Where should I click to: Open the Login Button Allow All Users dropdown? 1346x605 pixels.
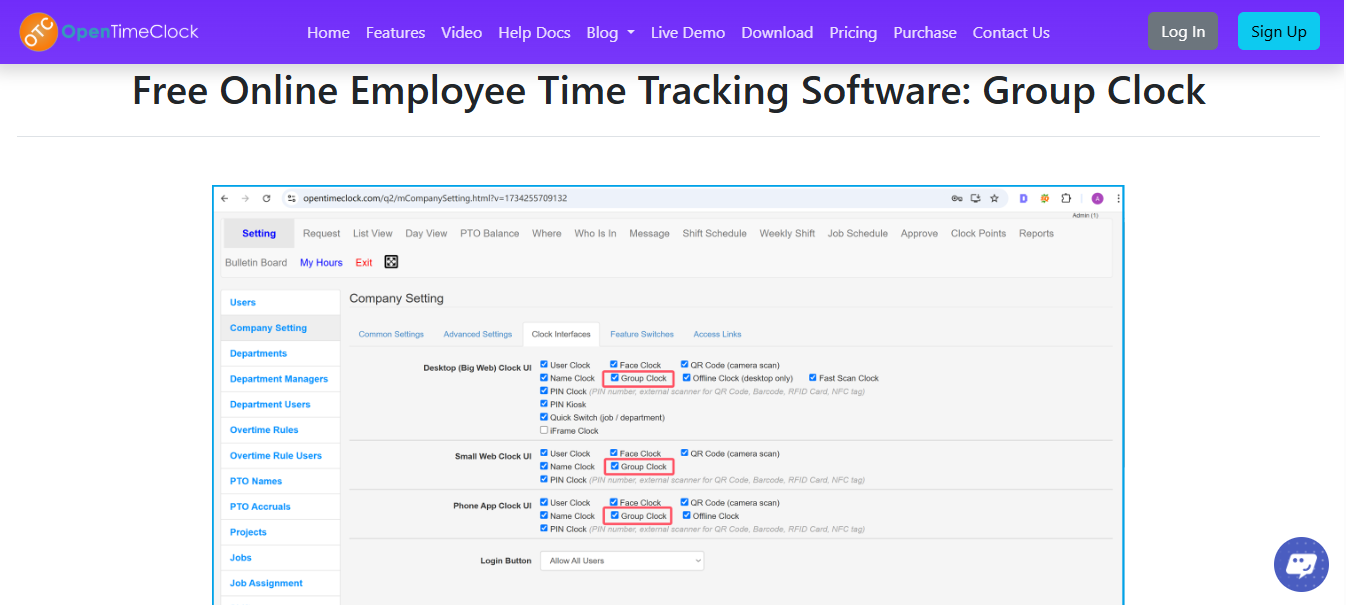622,561
